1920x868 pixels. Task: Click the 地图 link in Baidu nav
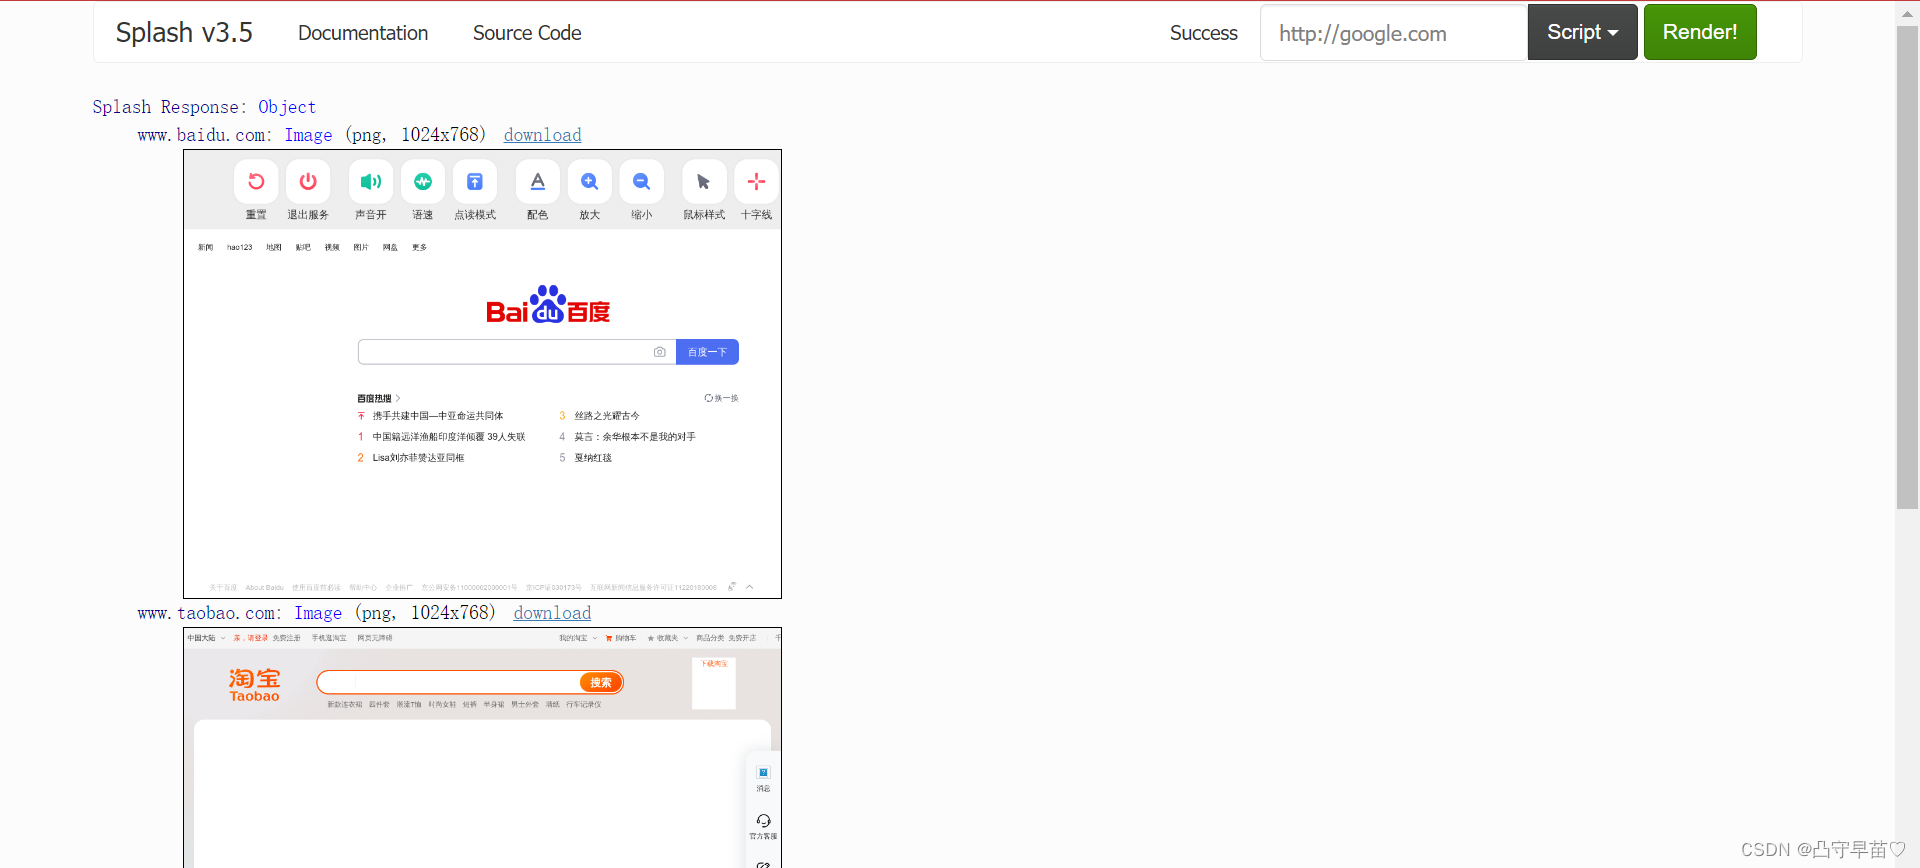(274, 247)
